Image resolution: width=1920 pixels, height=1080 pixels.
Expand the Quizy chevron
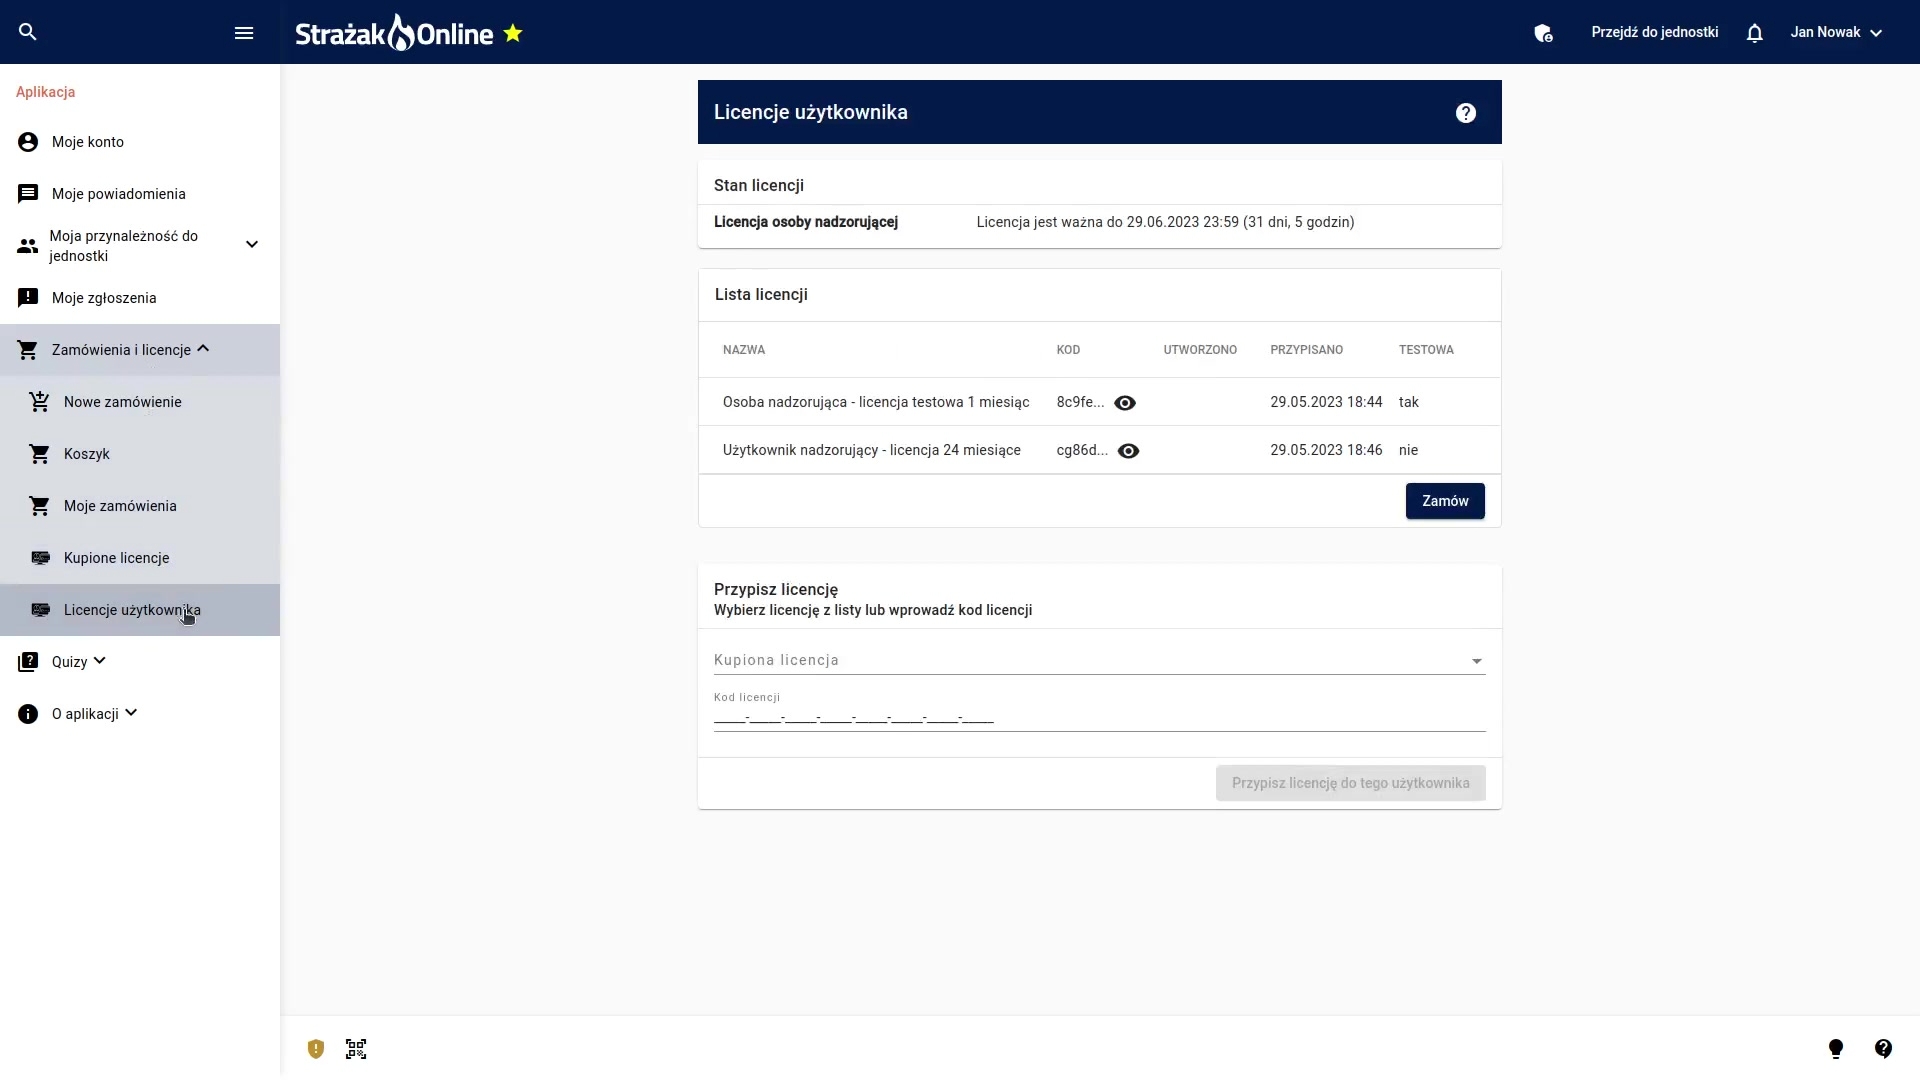point(100,660)
